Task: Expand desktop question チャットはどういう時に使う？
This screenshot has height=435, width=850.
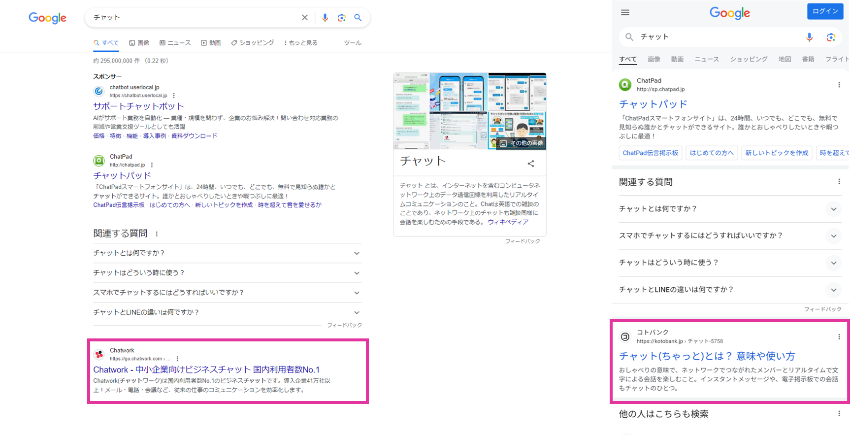Action: [x=227, y=273]
